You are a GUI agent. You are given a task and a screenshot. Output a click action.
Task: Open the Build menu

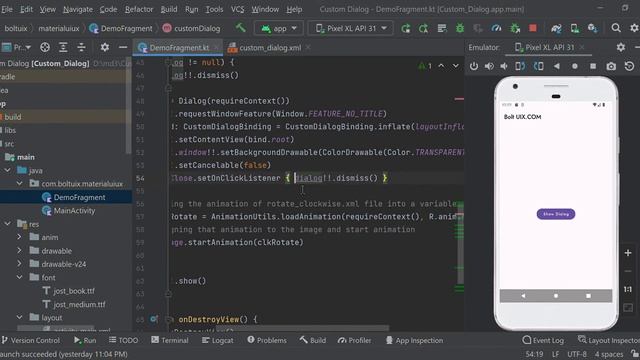169,9
